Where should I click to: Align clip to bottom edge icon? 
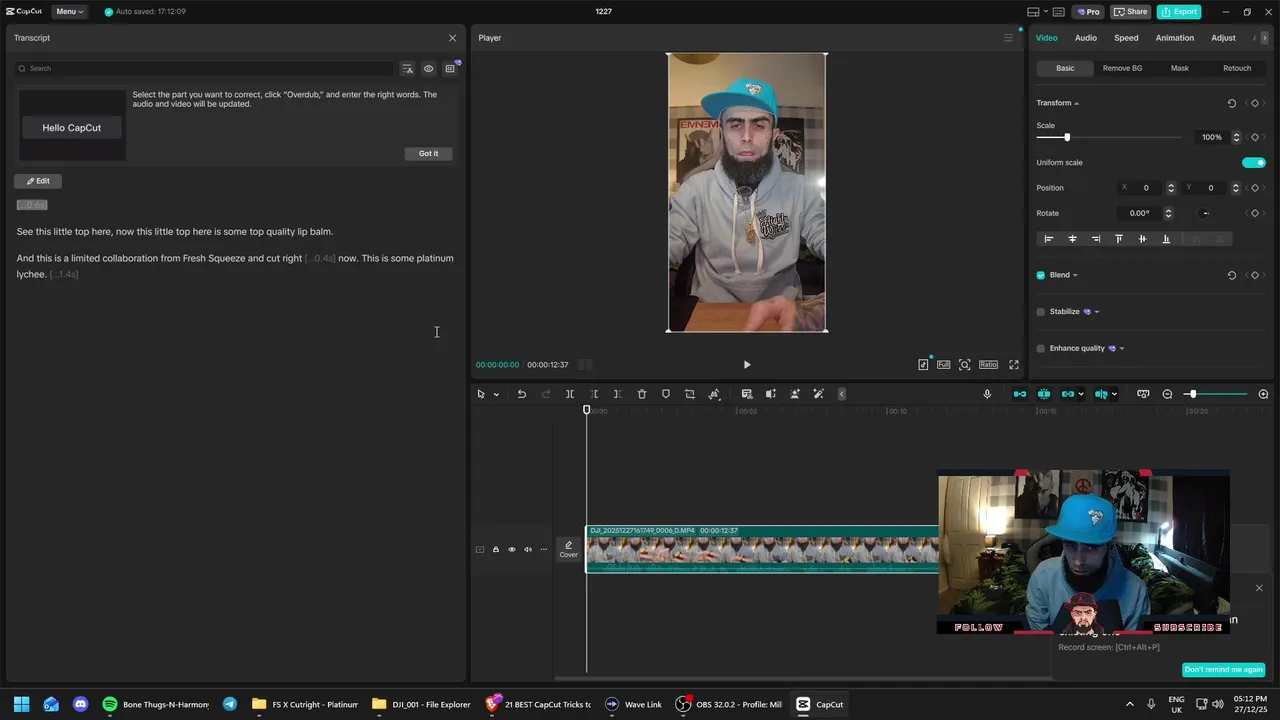1166,239
